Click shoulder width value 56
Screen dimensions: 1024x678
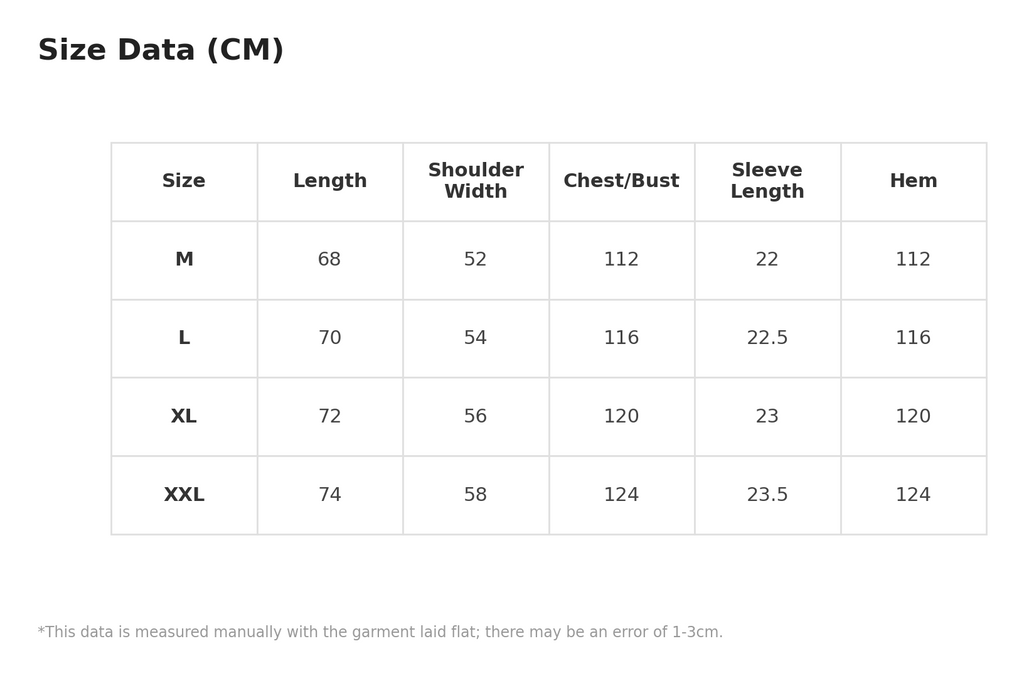coord(475,416)
